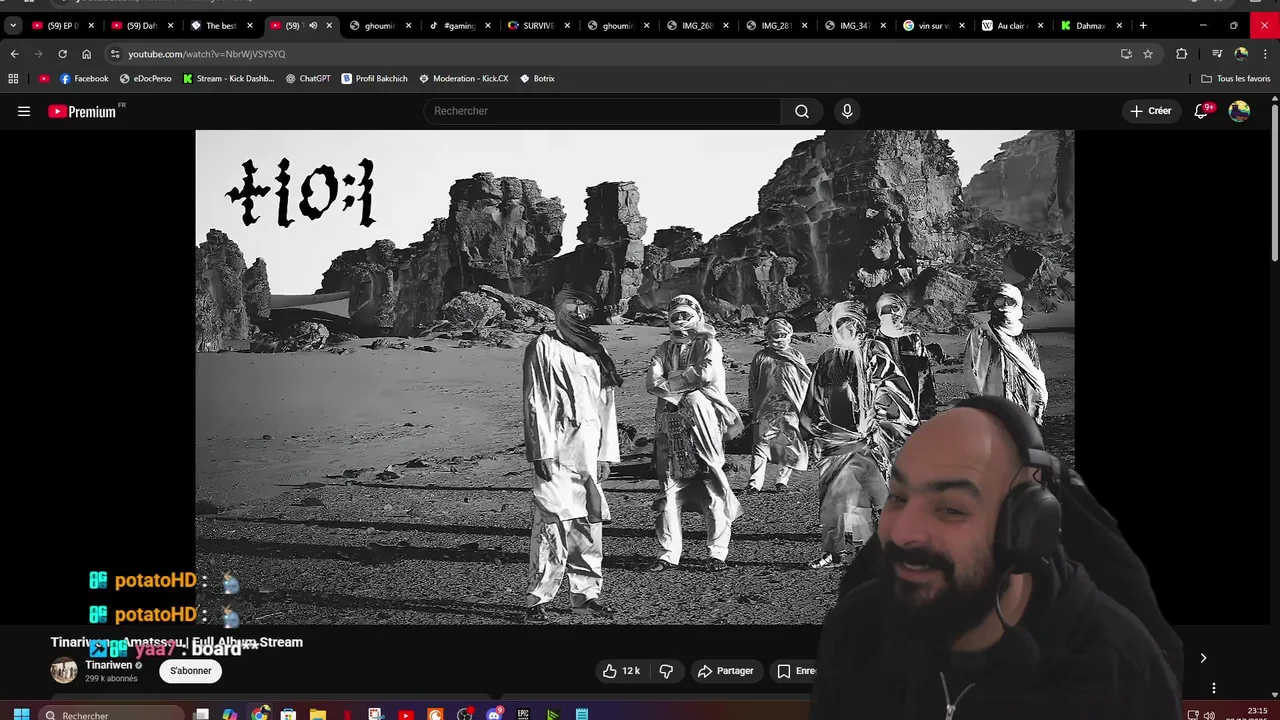Open Tinariwen channel name link

tap(108, 665)
